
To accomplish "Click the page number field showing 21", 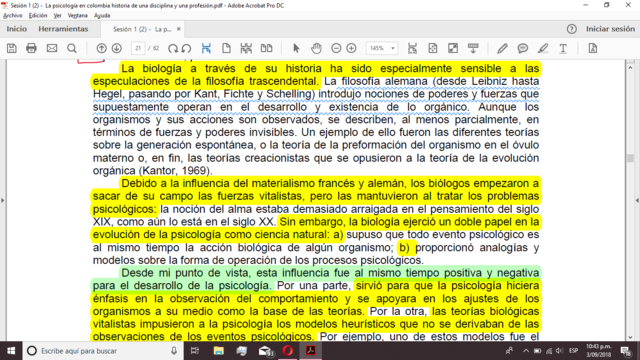I will click(x=138, y=48).
